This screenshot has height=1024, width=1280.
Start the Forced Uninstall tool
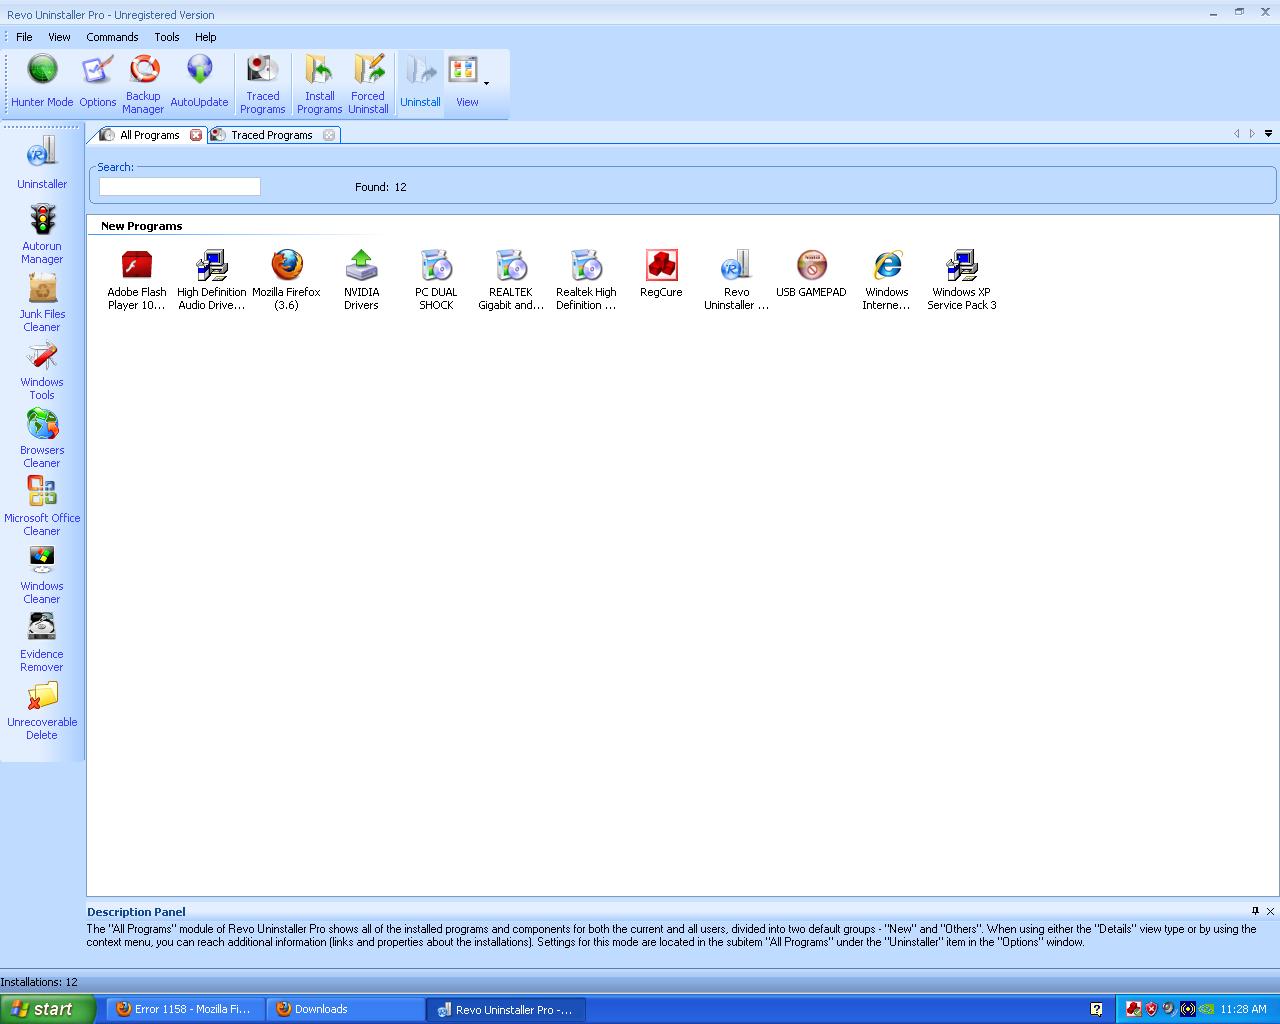[x=368, y=84]
